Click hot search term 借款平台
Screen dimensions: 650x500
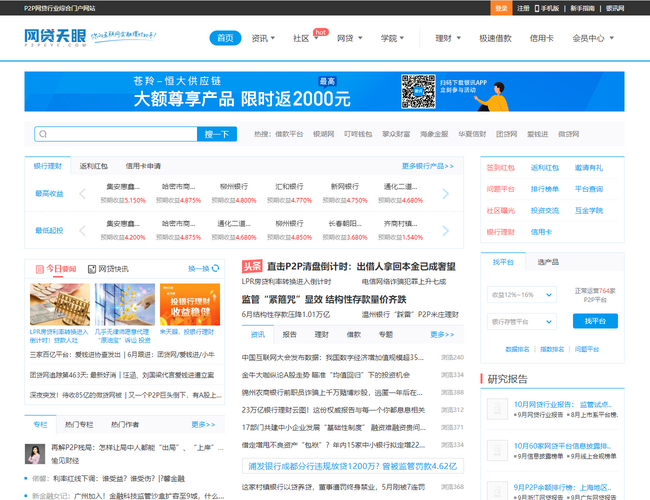point(289,134)
